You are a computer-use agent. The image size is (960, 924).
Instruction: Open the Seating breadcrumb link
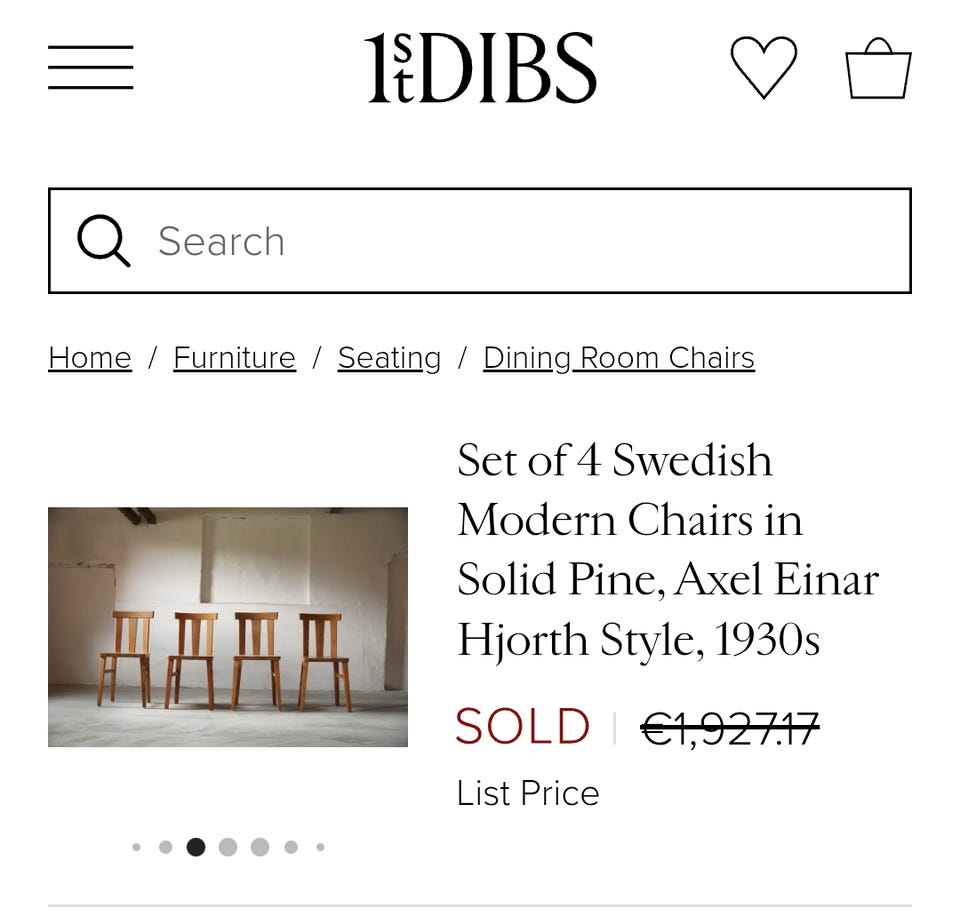(389, 358)
